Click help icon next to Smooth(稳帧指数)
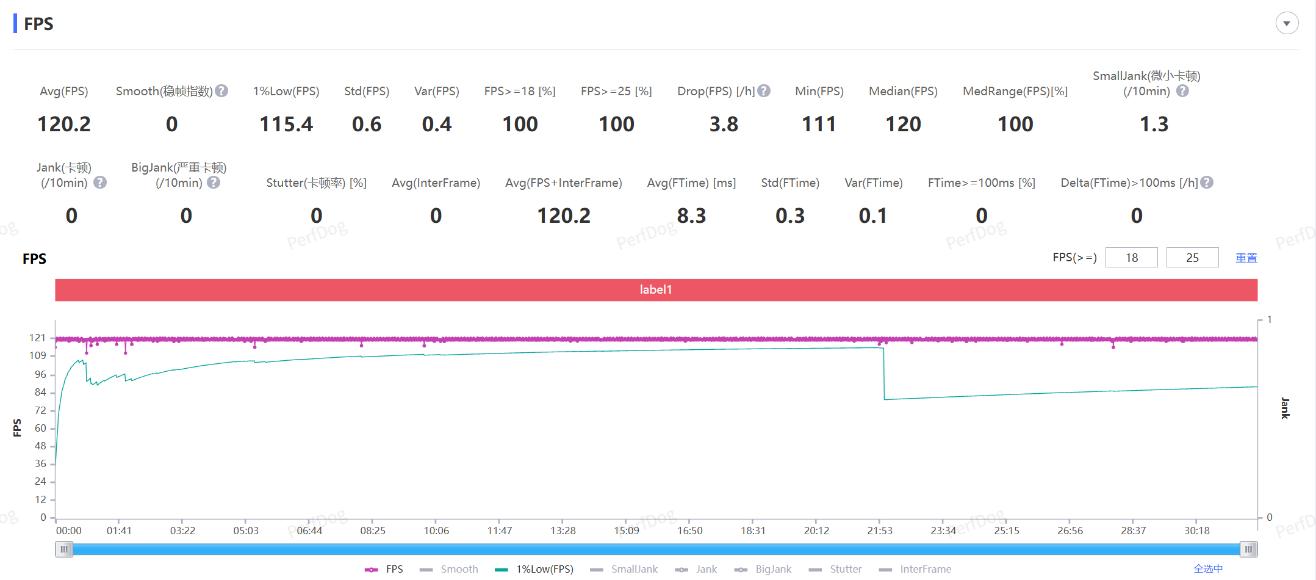The height and width of the screenshot is (580, 1316). pos(222,91)
